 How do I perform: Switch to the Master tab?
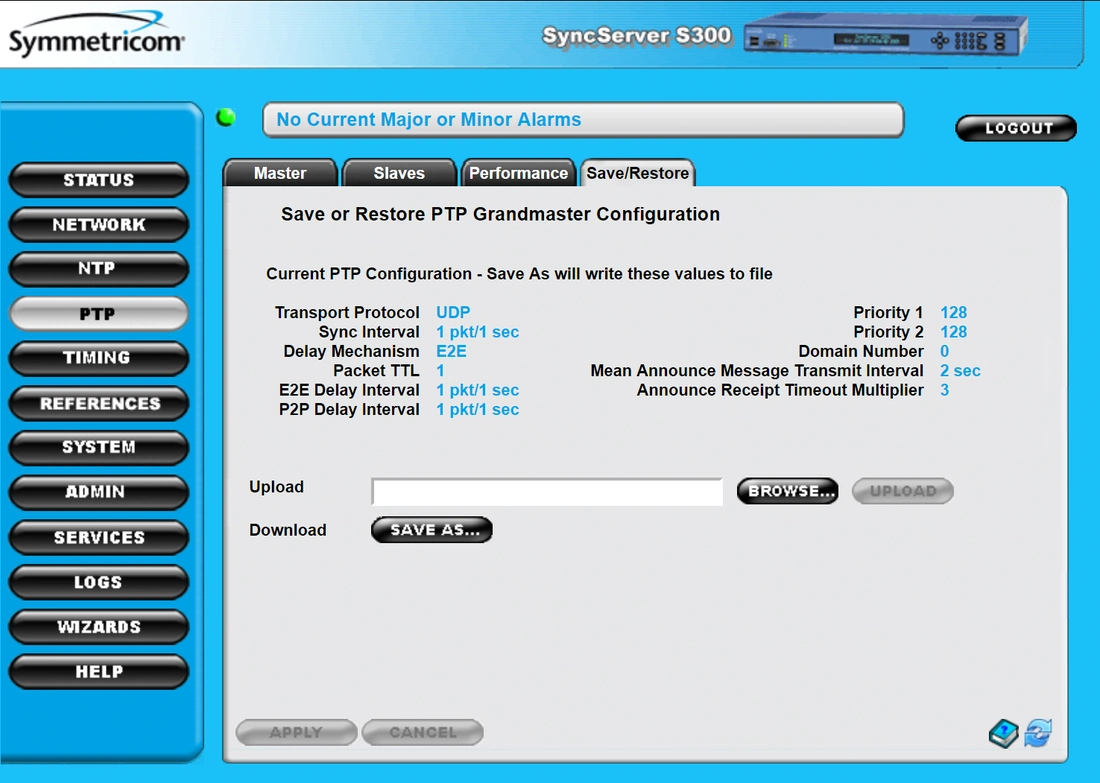[280, 172]
